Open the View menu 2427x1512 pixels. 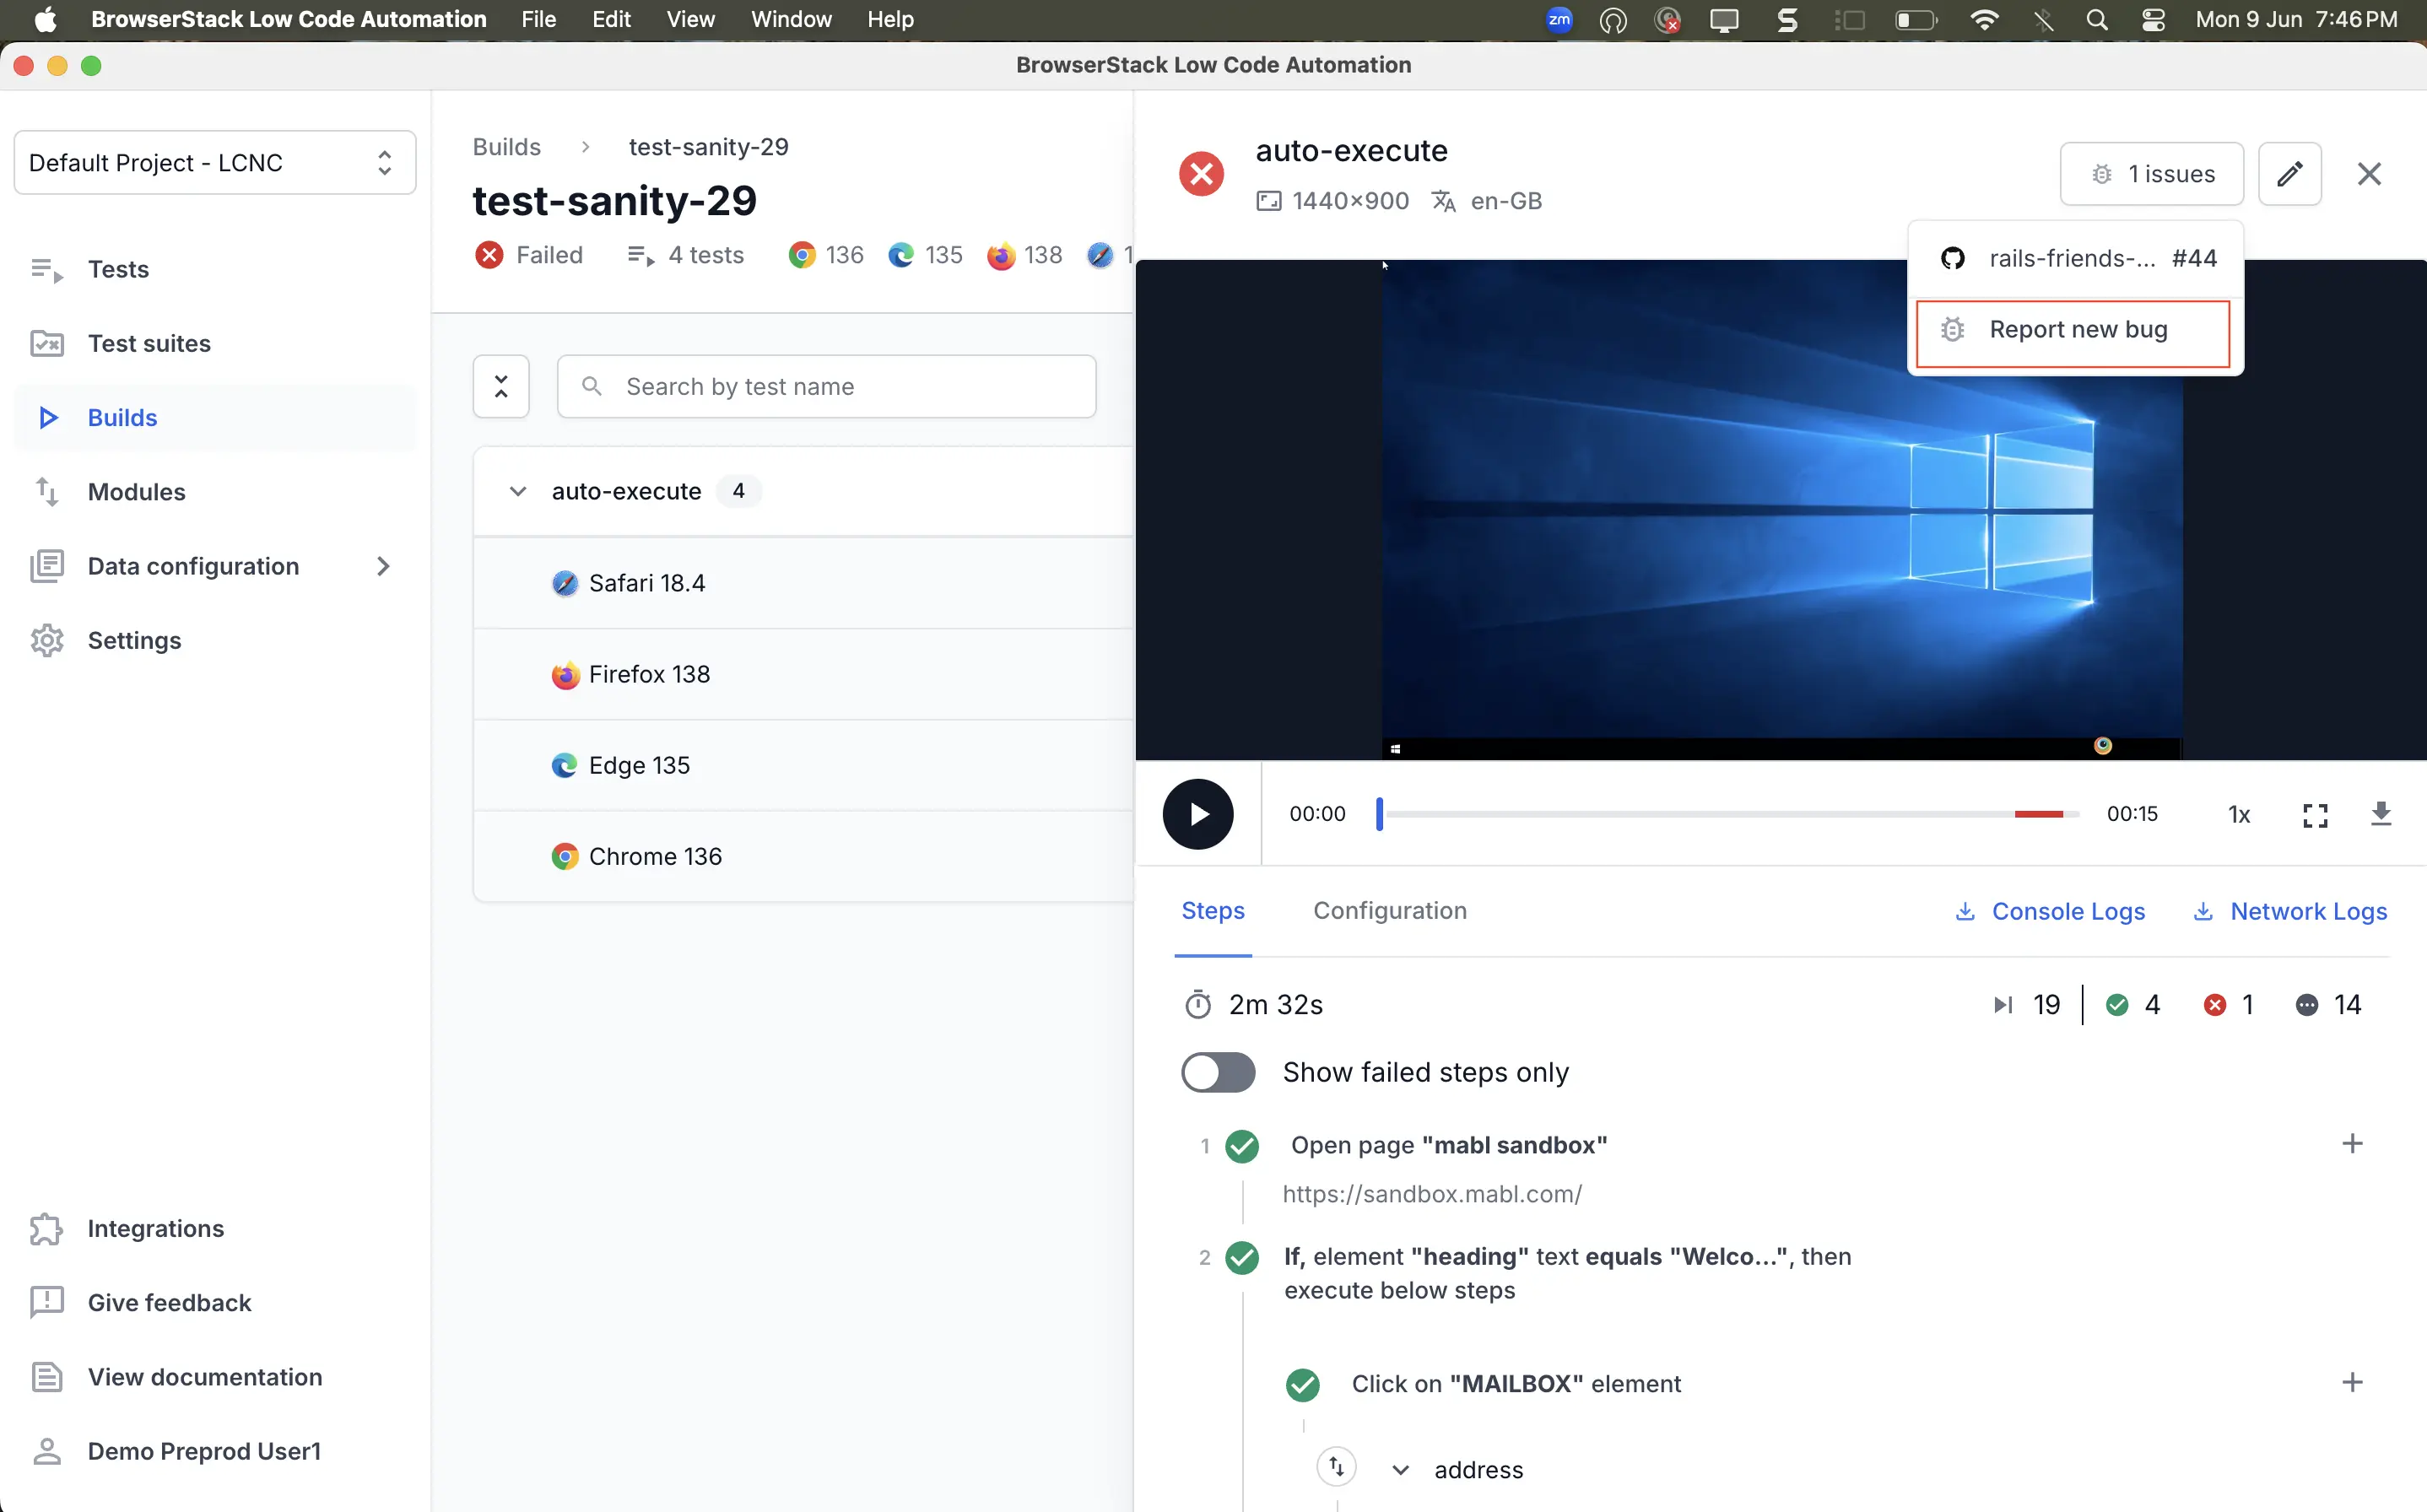pyautogui.click(x=691, y=20)
